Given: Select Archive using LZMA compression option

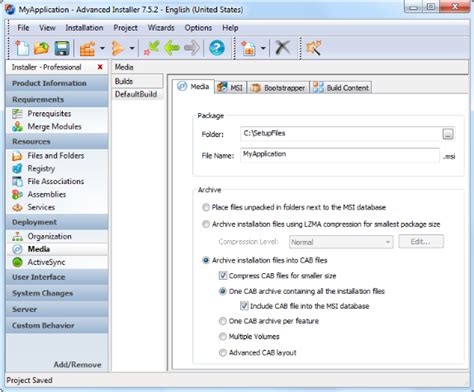Looking at the screenshot, I should (206, 224).
